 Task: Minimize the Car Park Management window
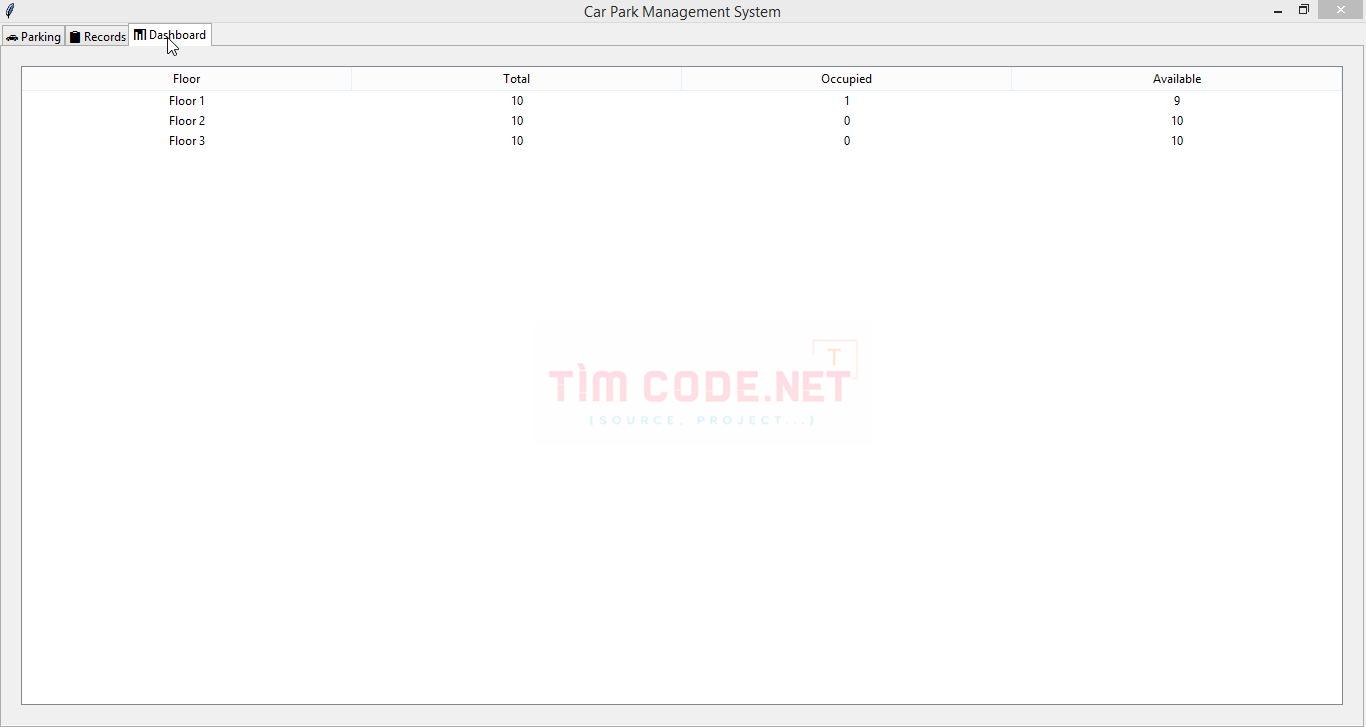pos(1278,11)
